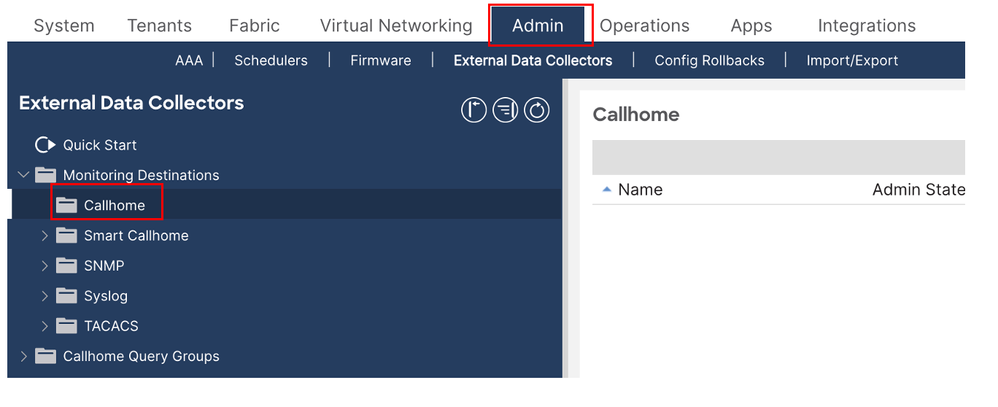The image size is (998, 407).
Task: Click the Quick Start play icon
Action: 44,145
